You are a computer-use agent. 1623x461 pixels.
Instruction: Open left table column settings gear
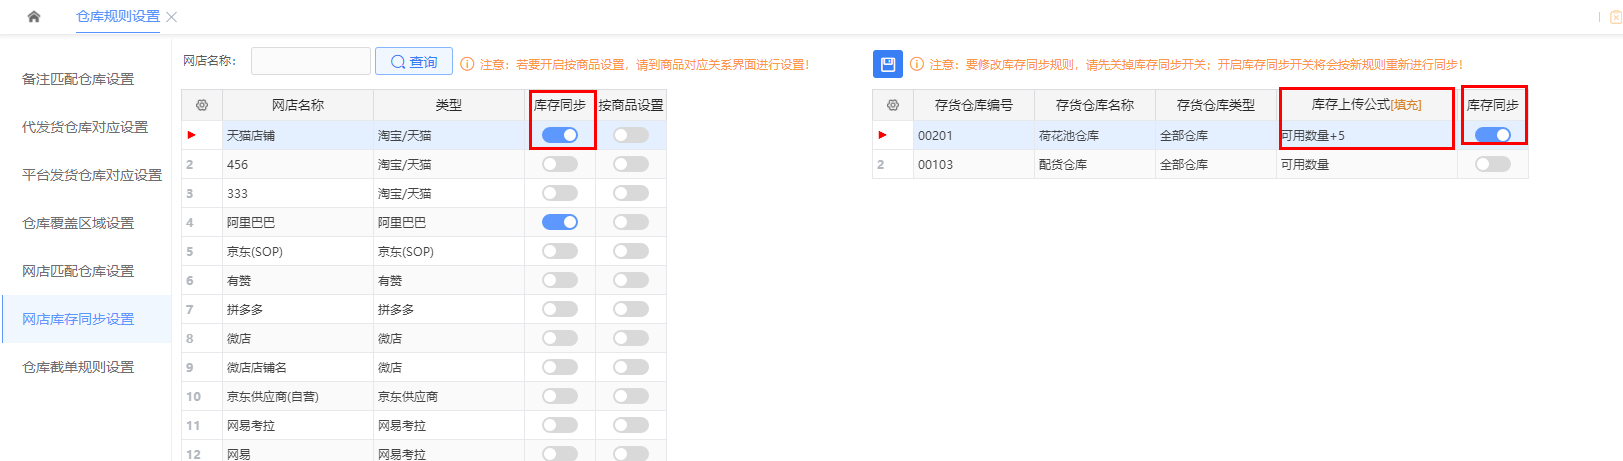202,105
